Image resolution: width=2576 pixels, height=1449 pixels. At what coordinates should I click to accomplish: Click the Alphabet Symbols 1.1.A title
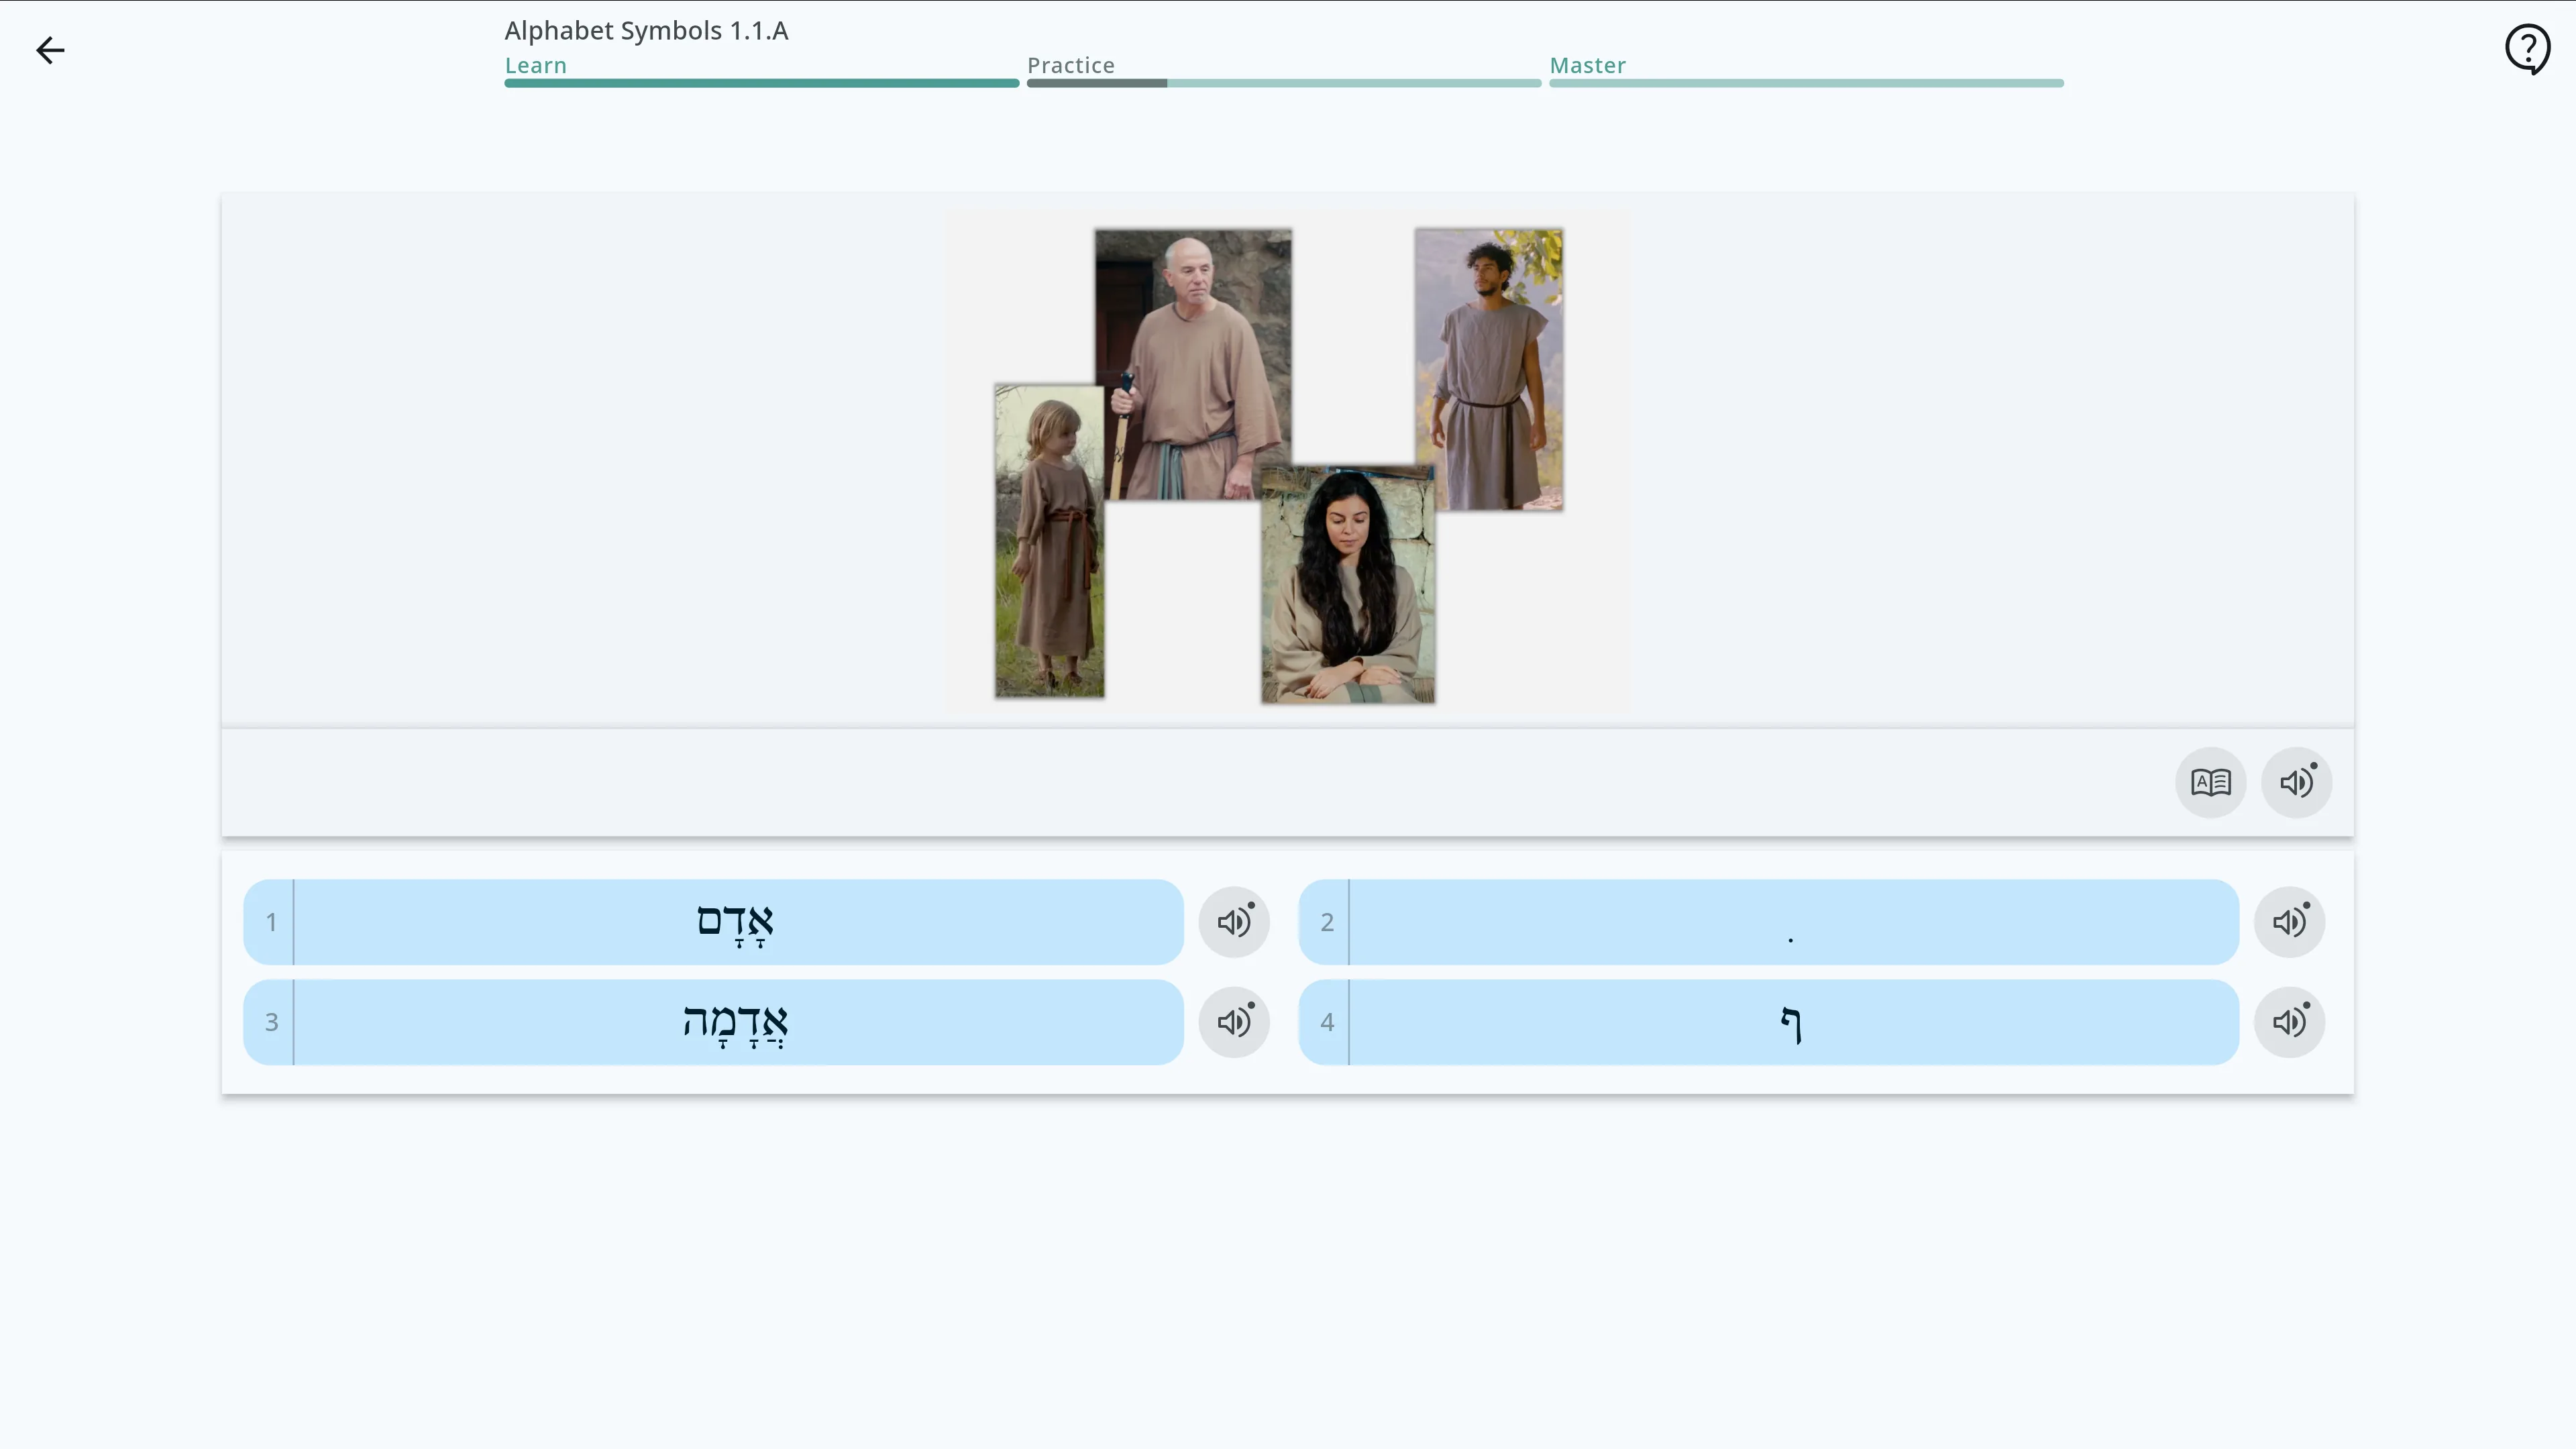pyautogui.click(x=646, y=31)
